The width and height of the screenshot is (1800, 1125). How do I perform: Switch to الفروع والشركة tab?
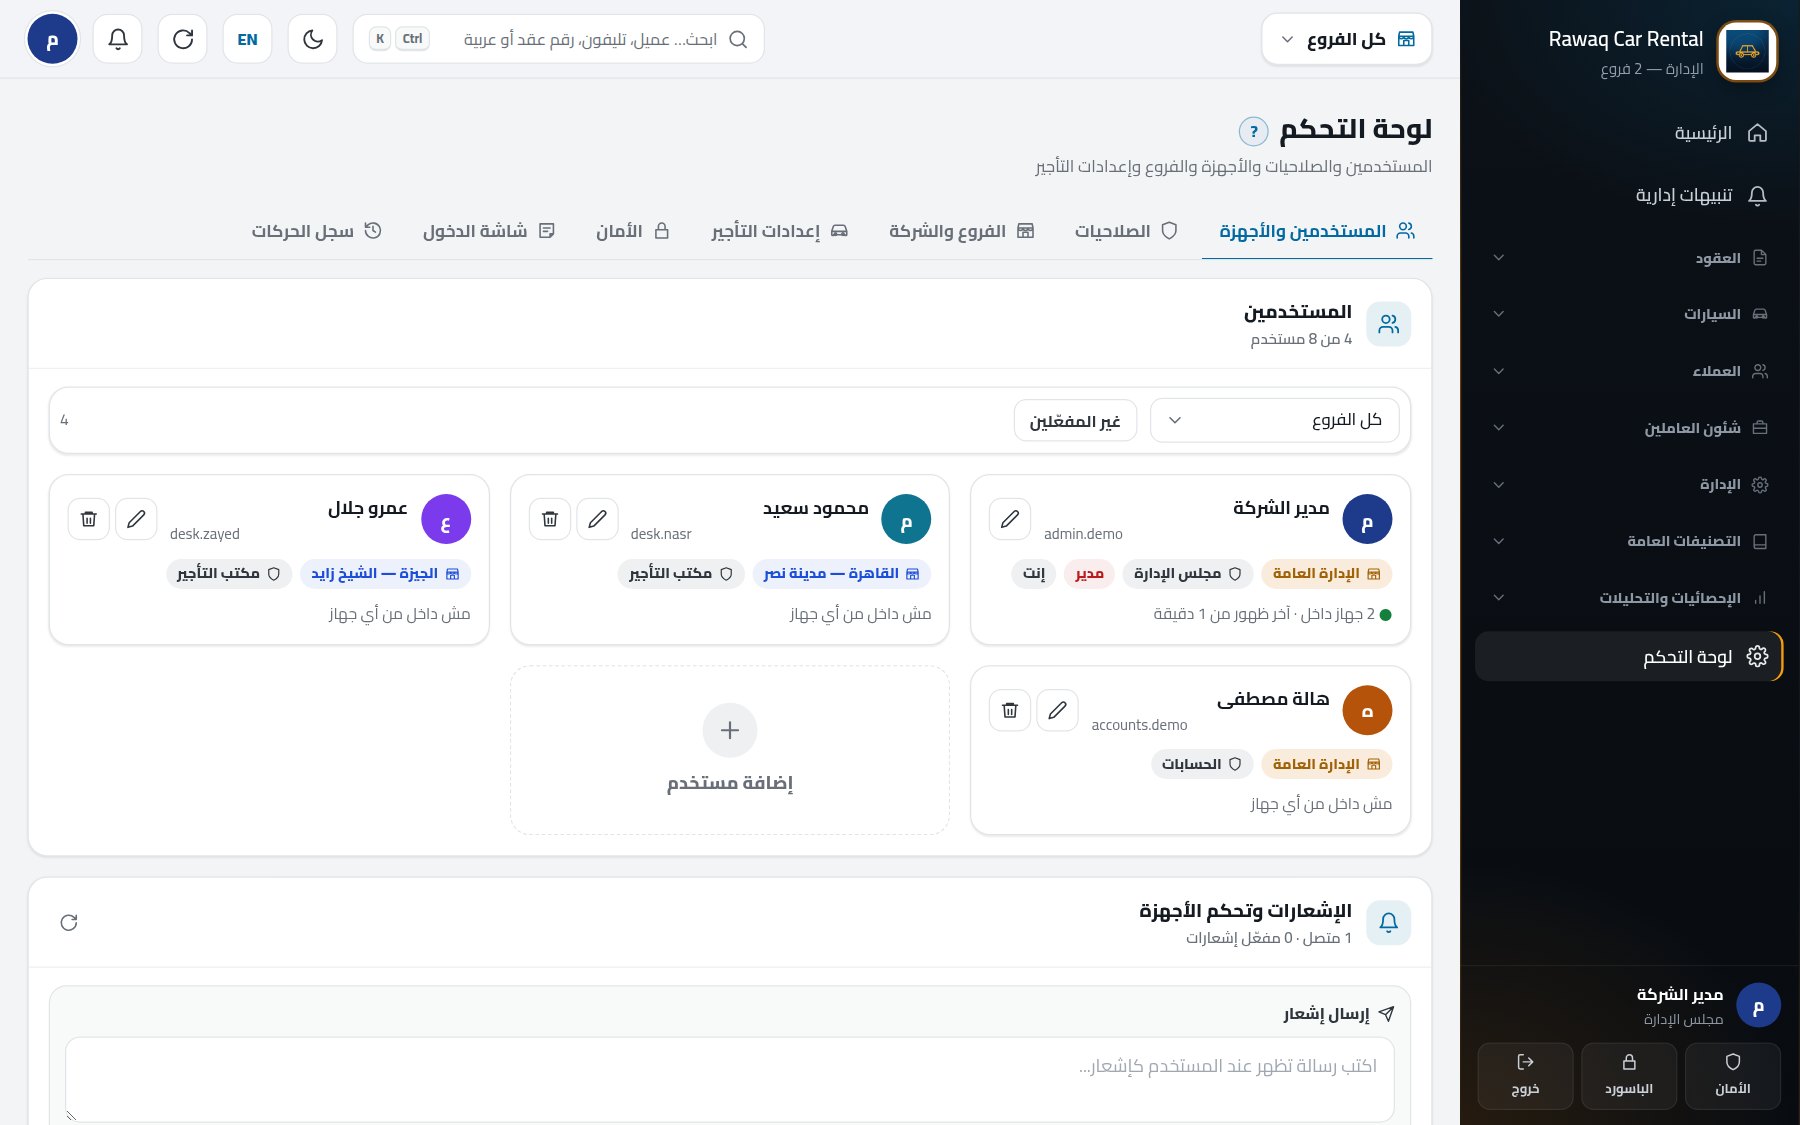tap(961, 231)
